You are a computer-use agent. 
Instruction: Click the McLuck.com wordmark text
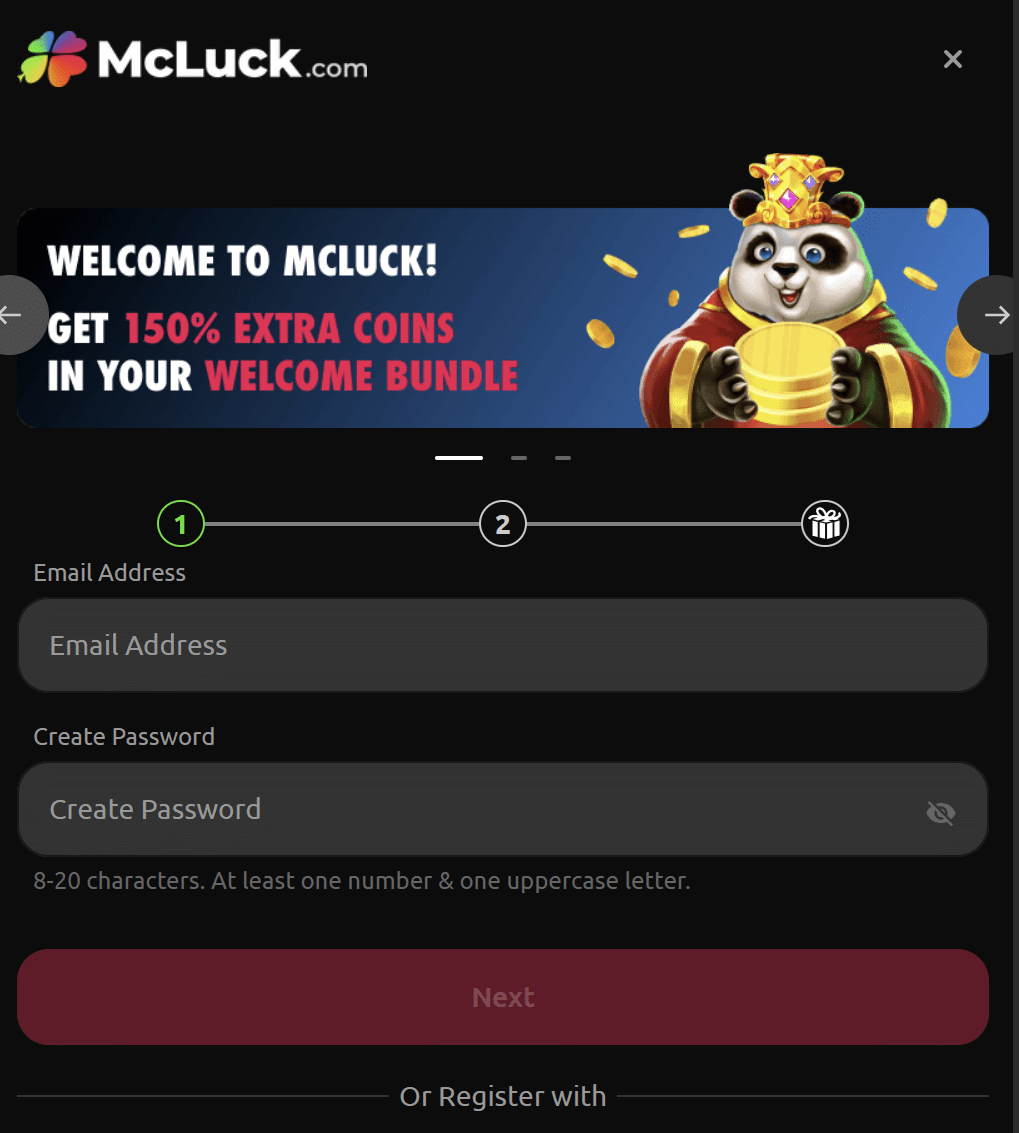[x=233, y=59]
